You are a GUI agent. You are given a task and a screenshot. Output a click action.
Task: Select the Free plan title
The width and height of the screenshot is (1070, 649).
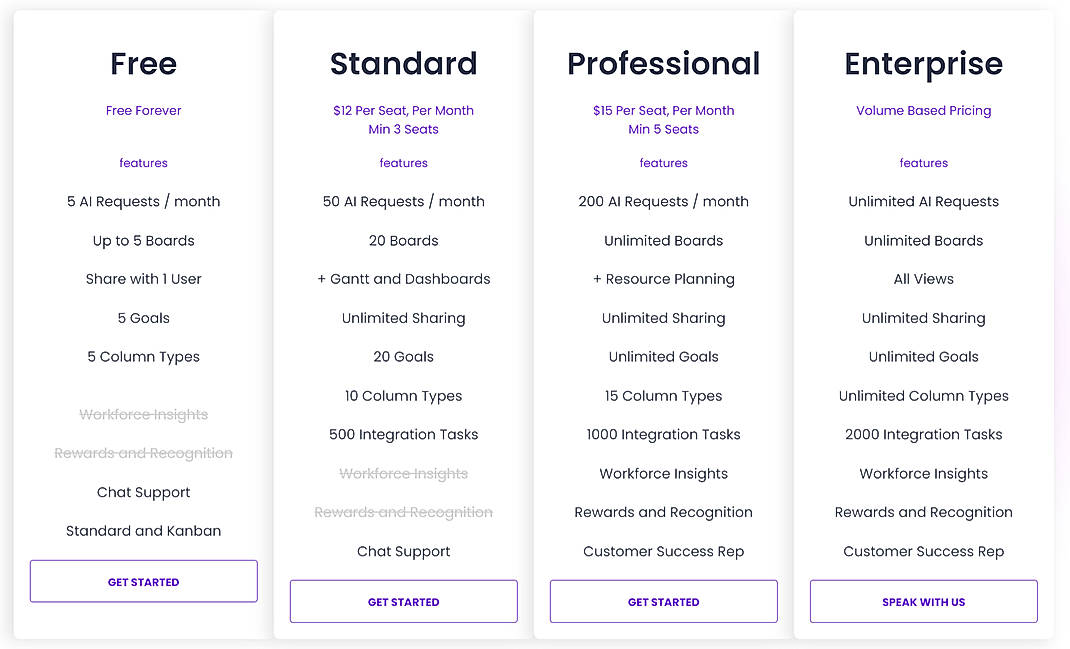point(143,64)
